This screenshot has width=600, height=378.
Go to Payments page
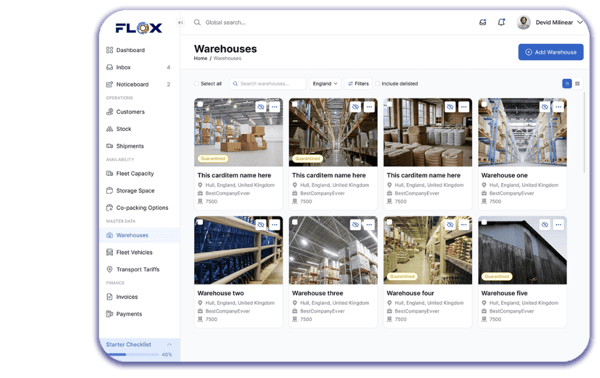click(x=139, y=314)
